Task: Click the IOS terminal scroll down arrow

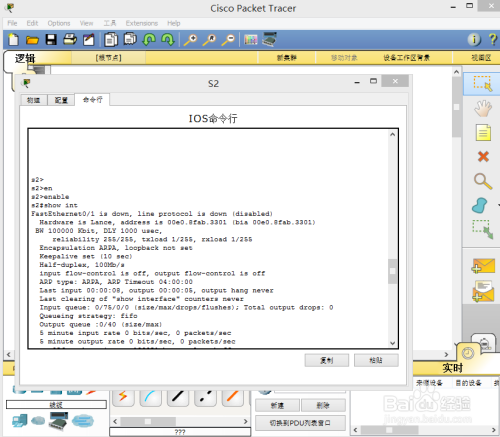Action: click(392, 343)
